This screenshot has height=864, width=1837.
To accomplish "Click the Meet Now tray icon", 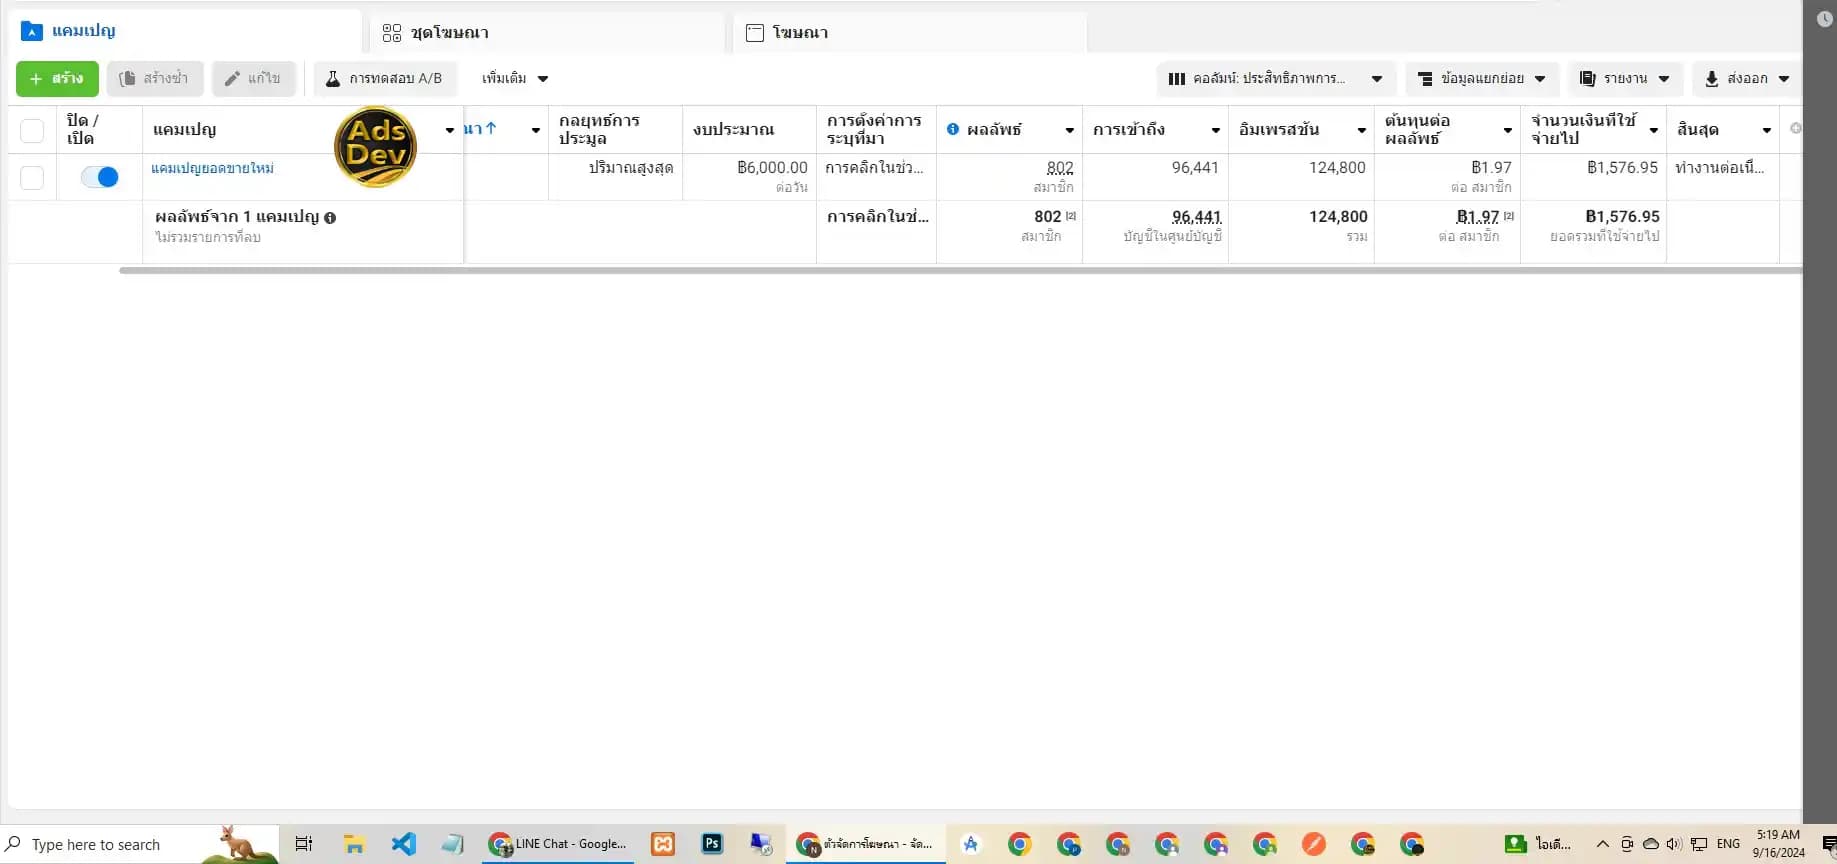I will (x=1627, y=845).
